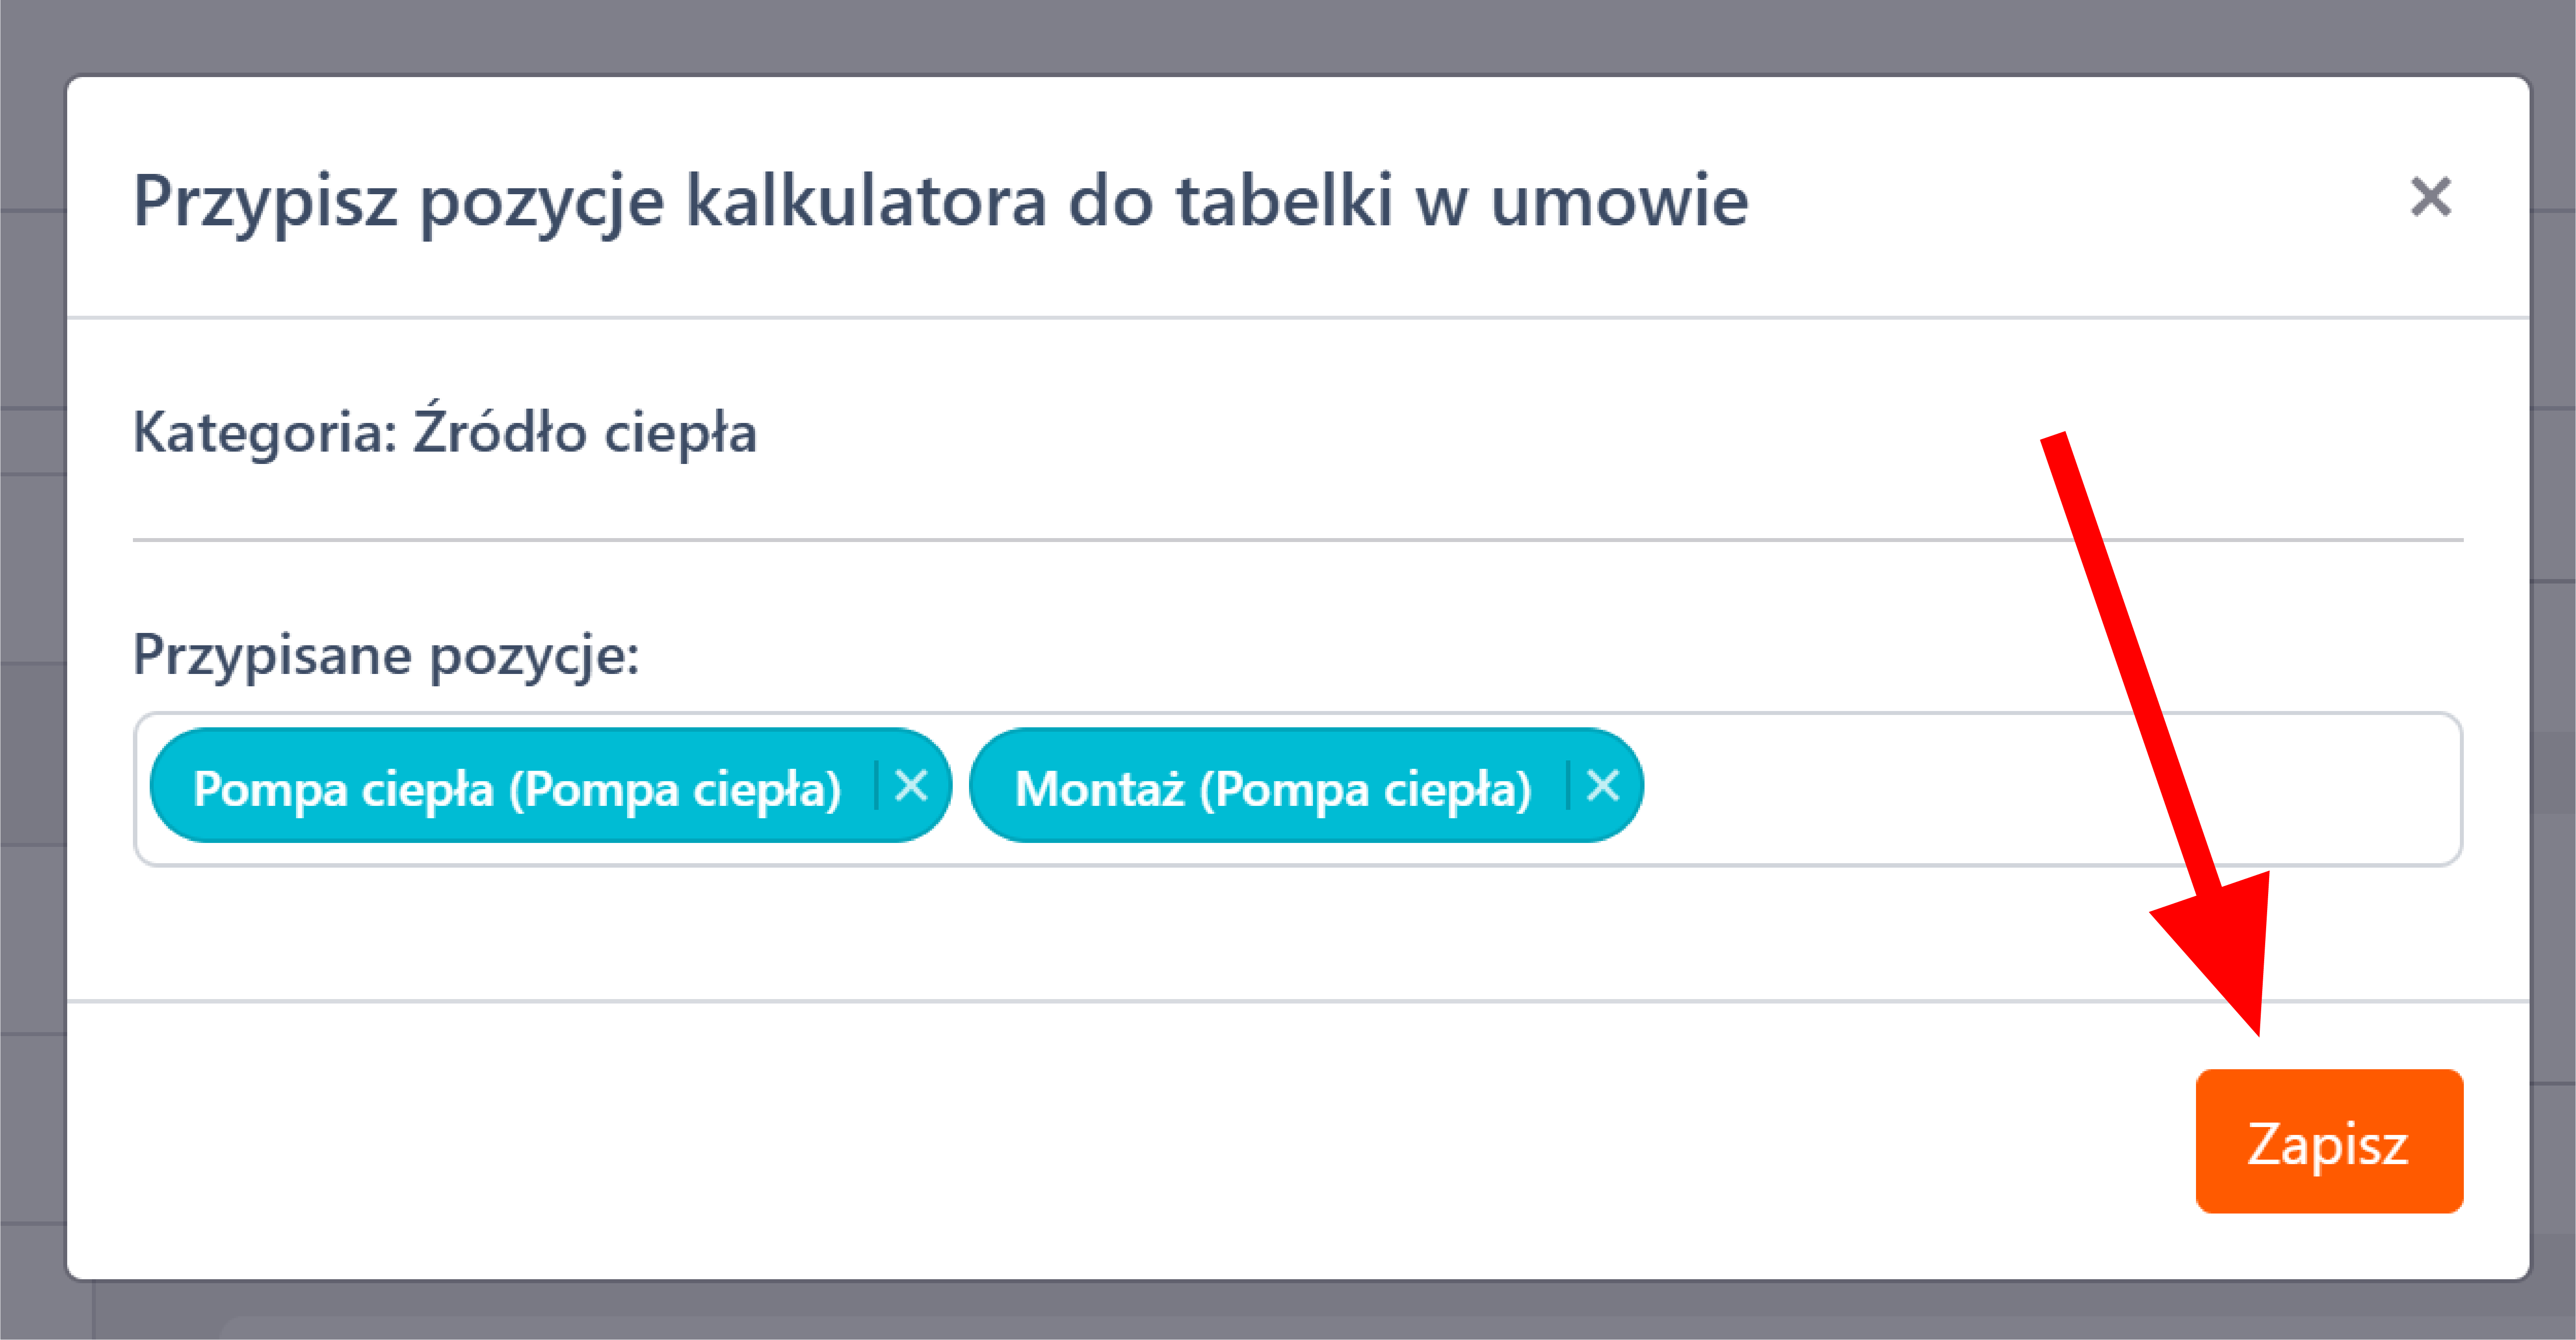
Task: Save assignments with the Zapisz button
Action: tap(2329, 1141)
